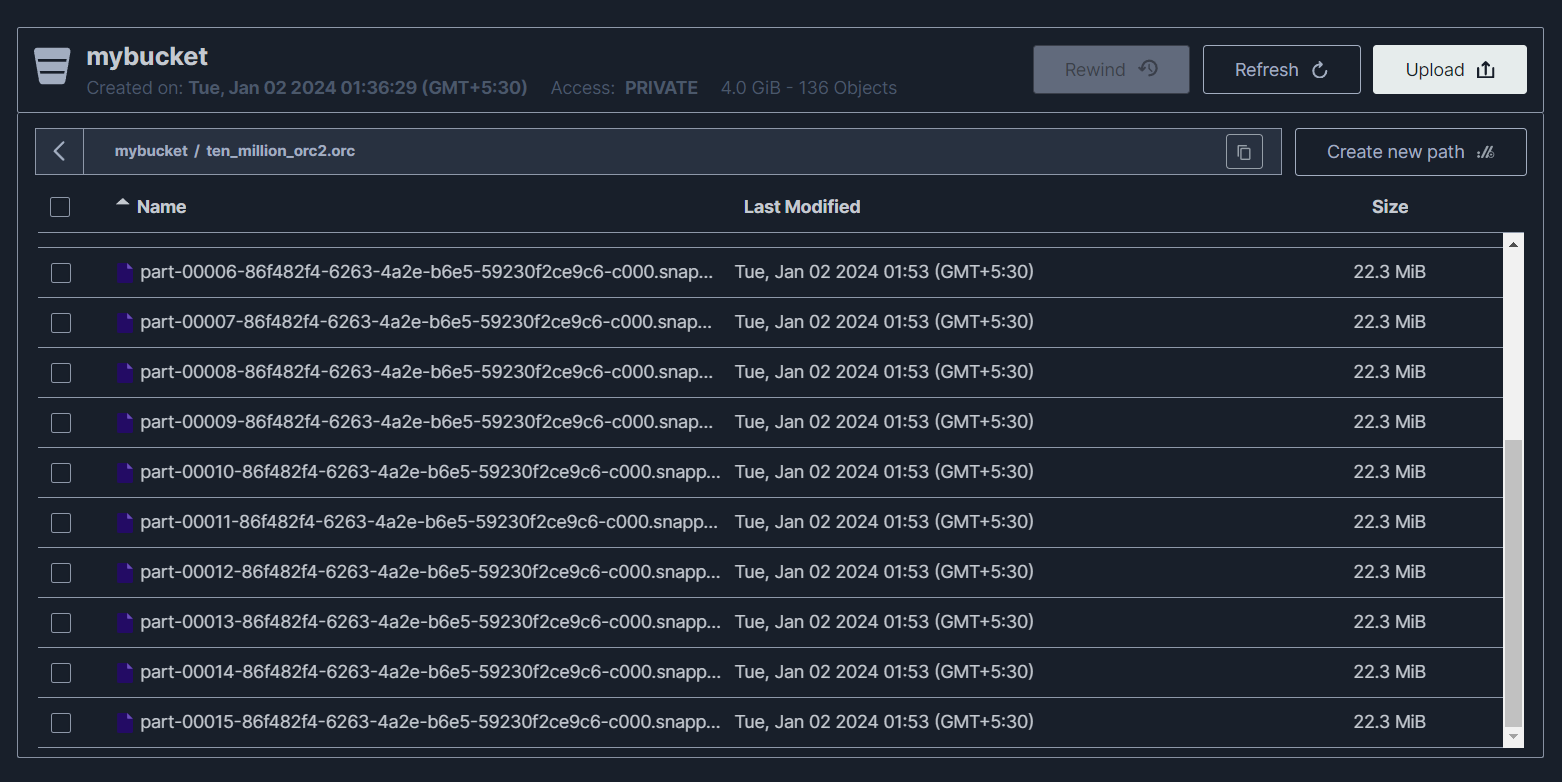1562x782 pixels.
Task: Click the Upload button
Action: [x=1449, y=70]
